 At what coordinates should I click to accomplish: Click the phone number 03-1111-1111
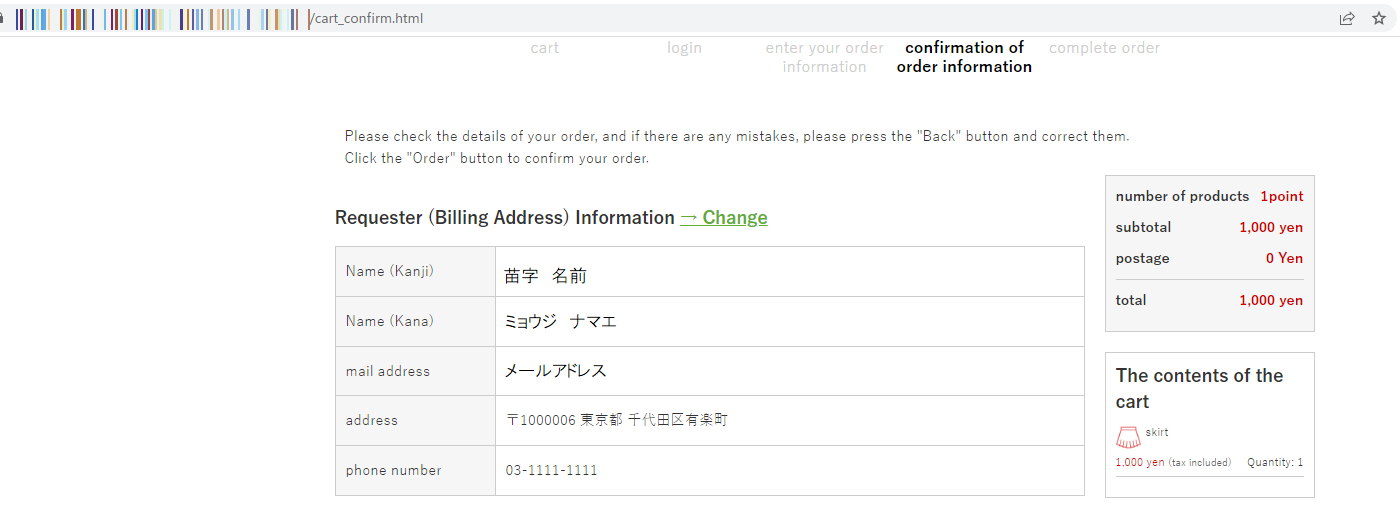click(551, 470)
